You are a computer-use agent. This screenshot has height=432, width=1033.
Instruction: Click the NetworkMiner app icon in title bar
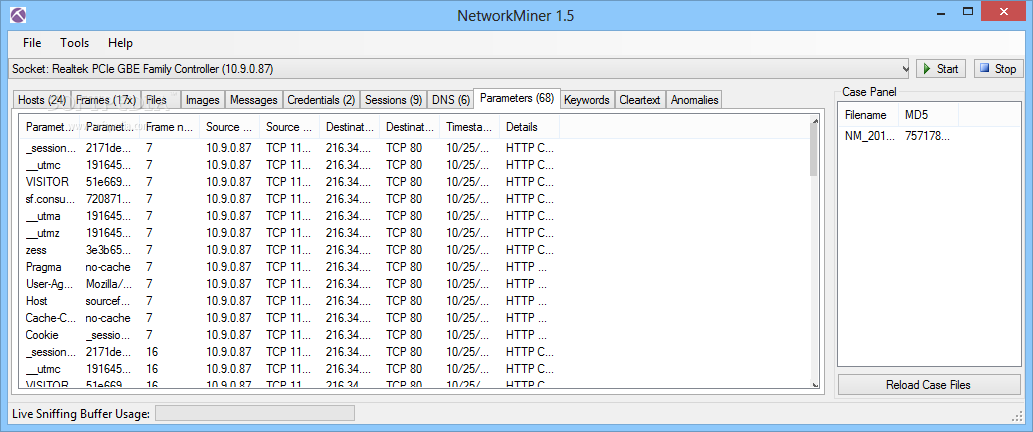(18, 14)
